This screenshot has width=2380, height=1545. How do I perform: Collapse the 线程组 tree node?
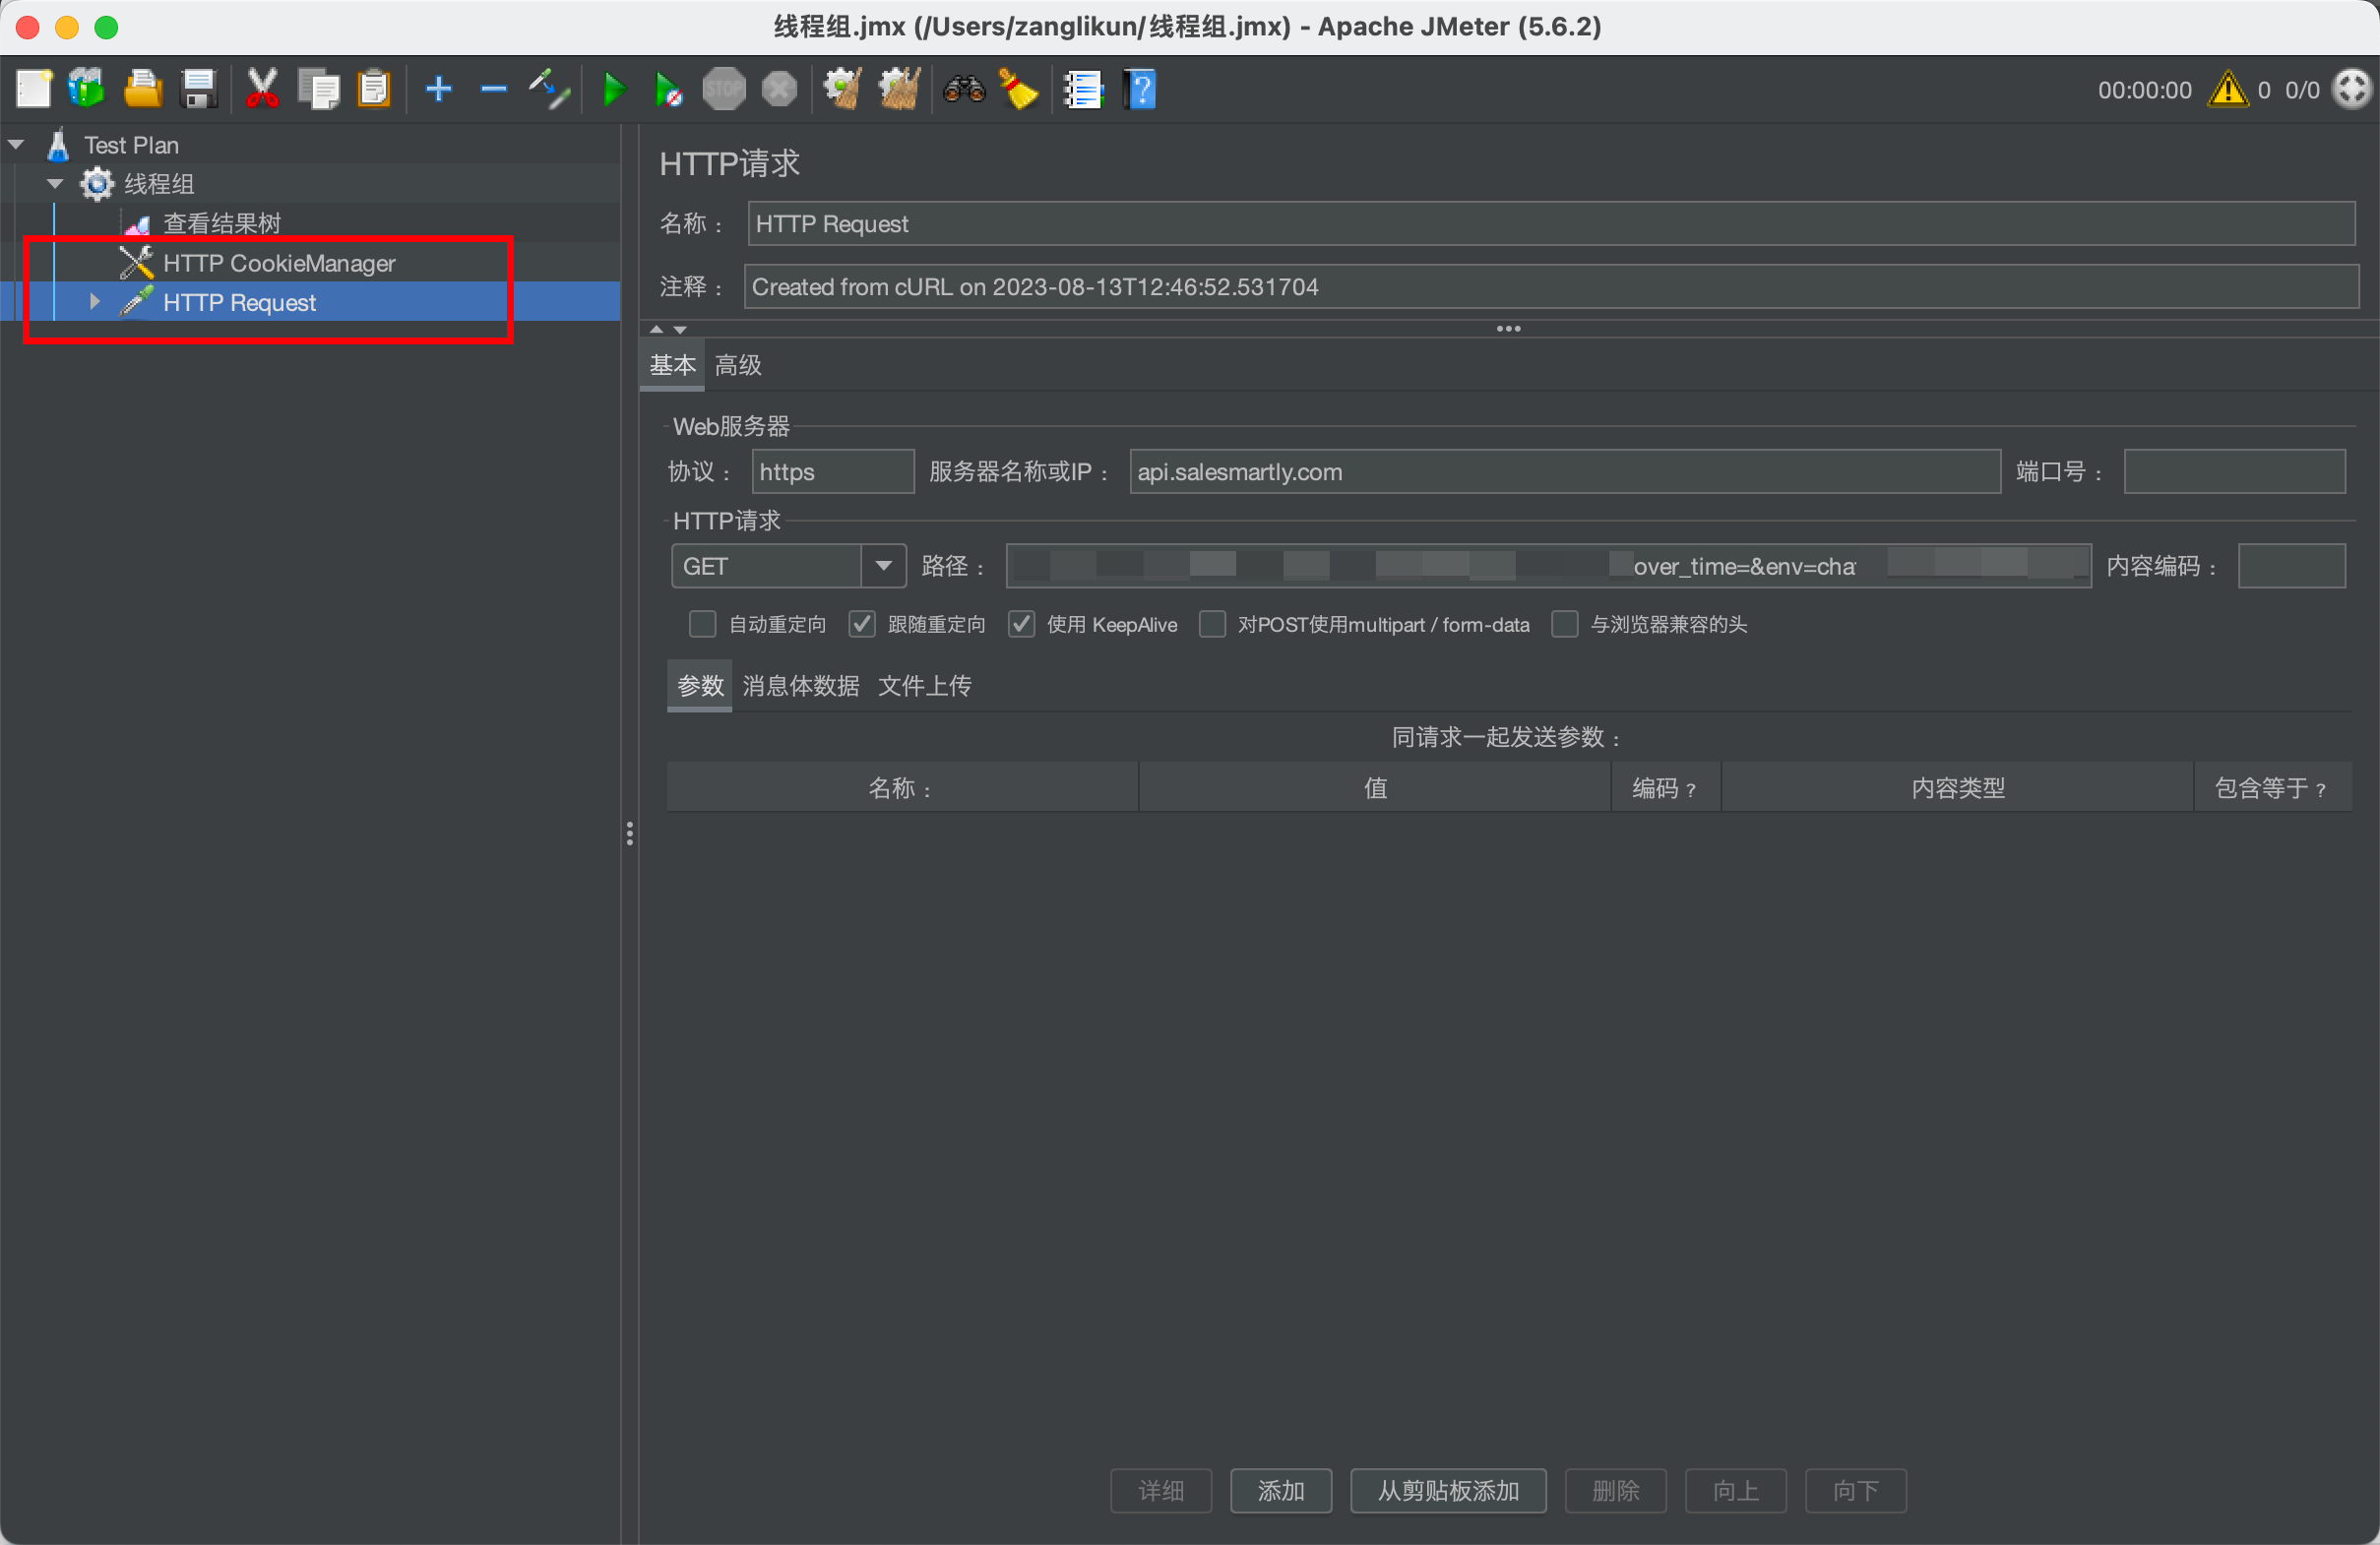[56, 184]
